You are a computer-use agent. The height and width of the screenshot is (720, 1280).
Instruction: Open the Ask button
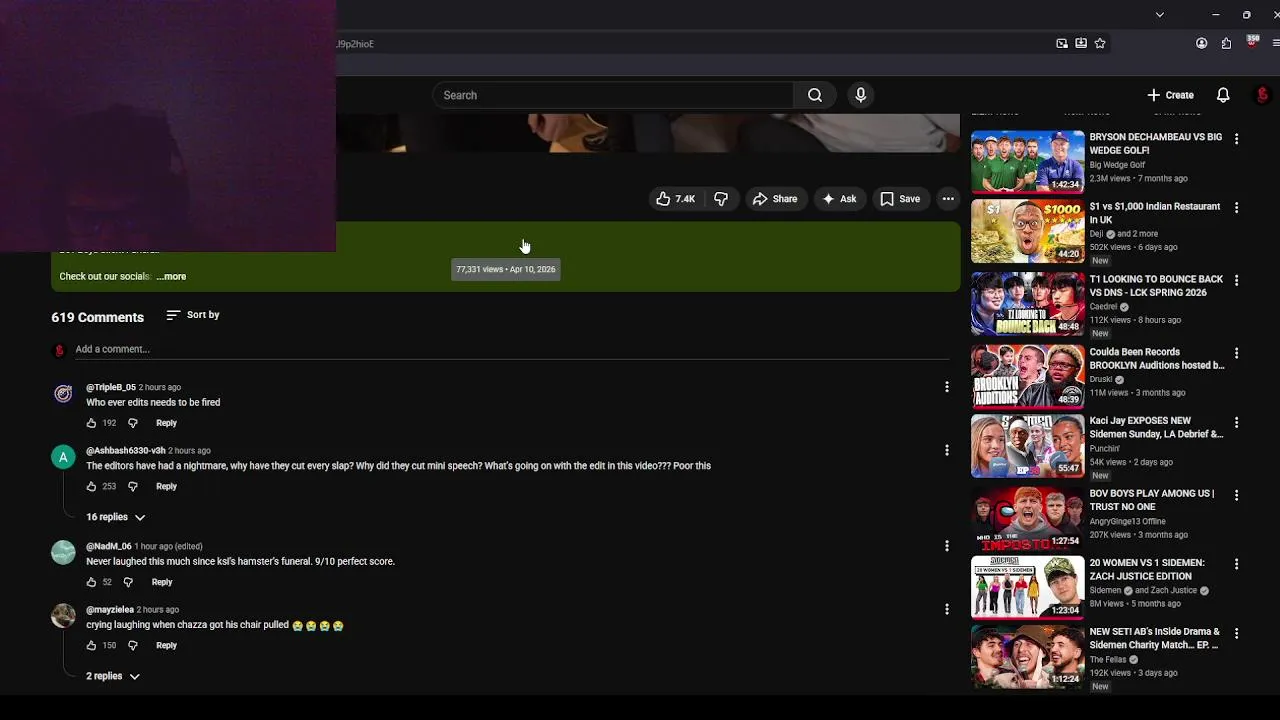(x=839, y=199)
